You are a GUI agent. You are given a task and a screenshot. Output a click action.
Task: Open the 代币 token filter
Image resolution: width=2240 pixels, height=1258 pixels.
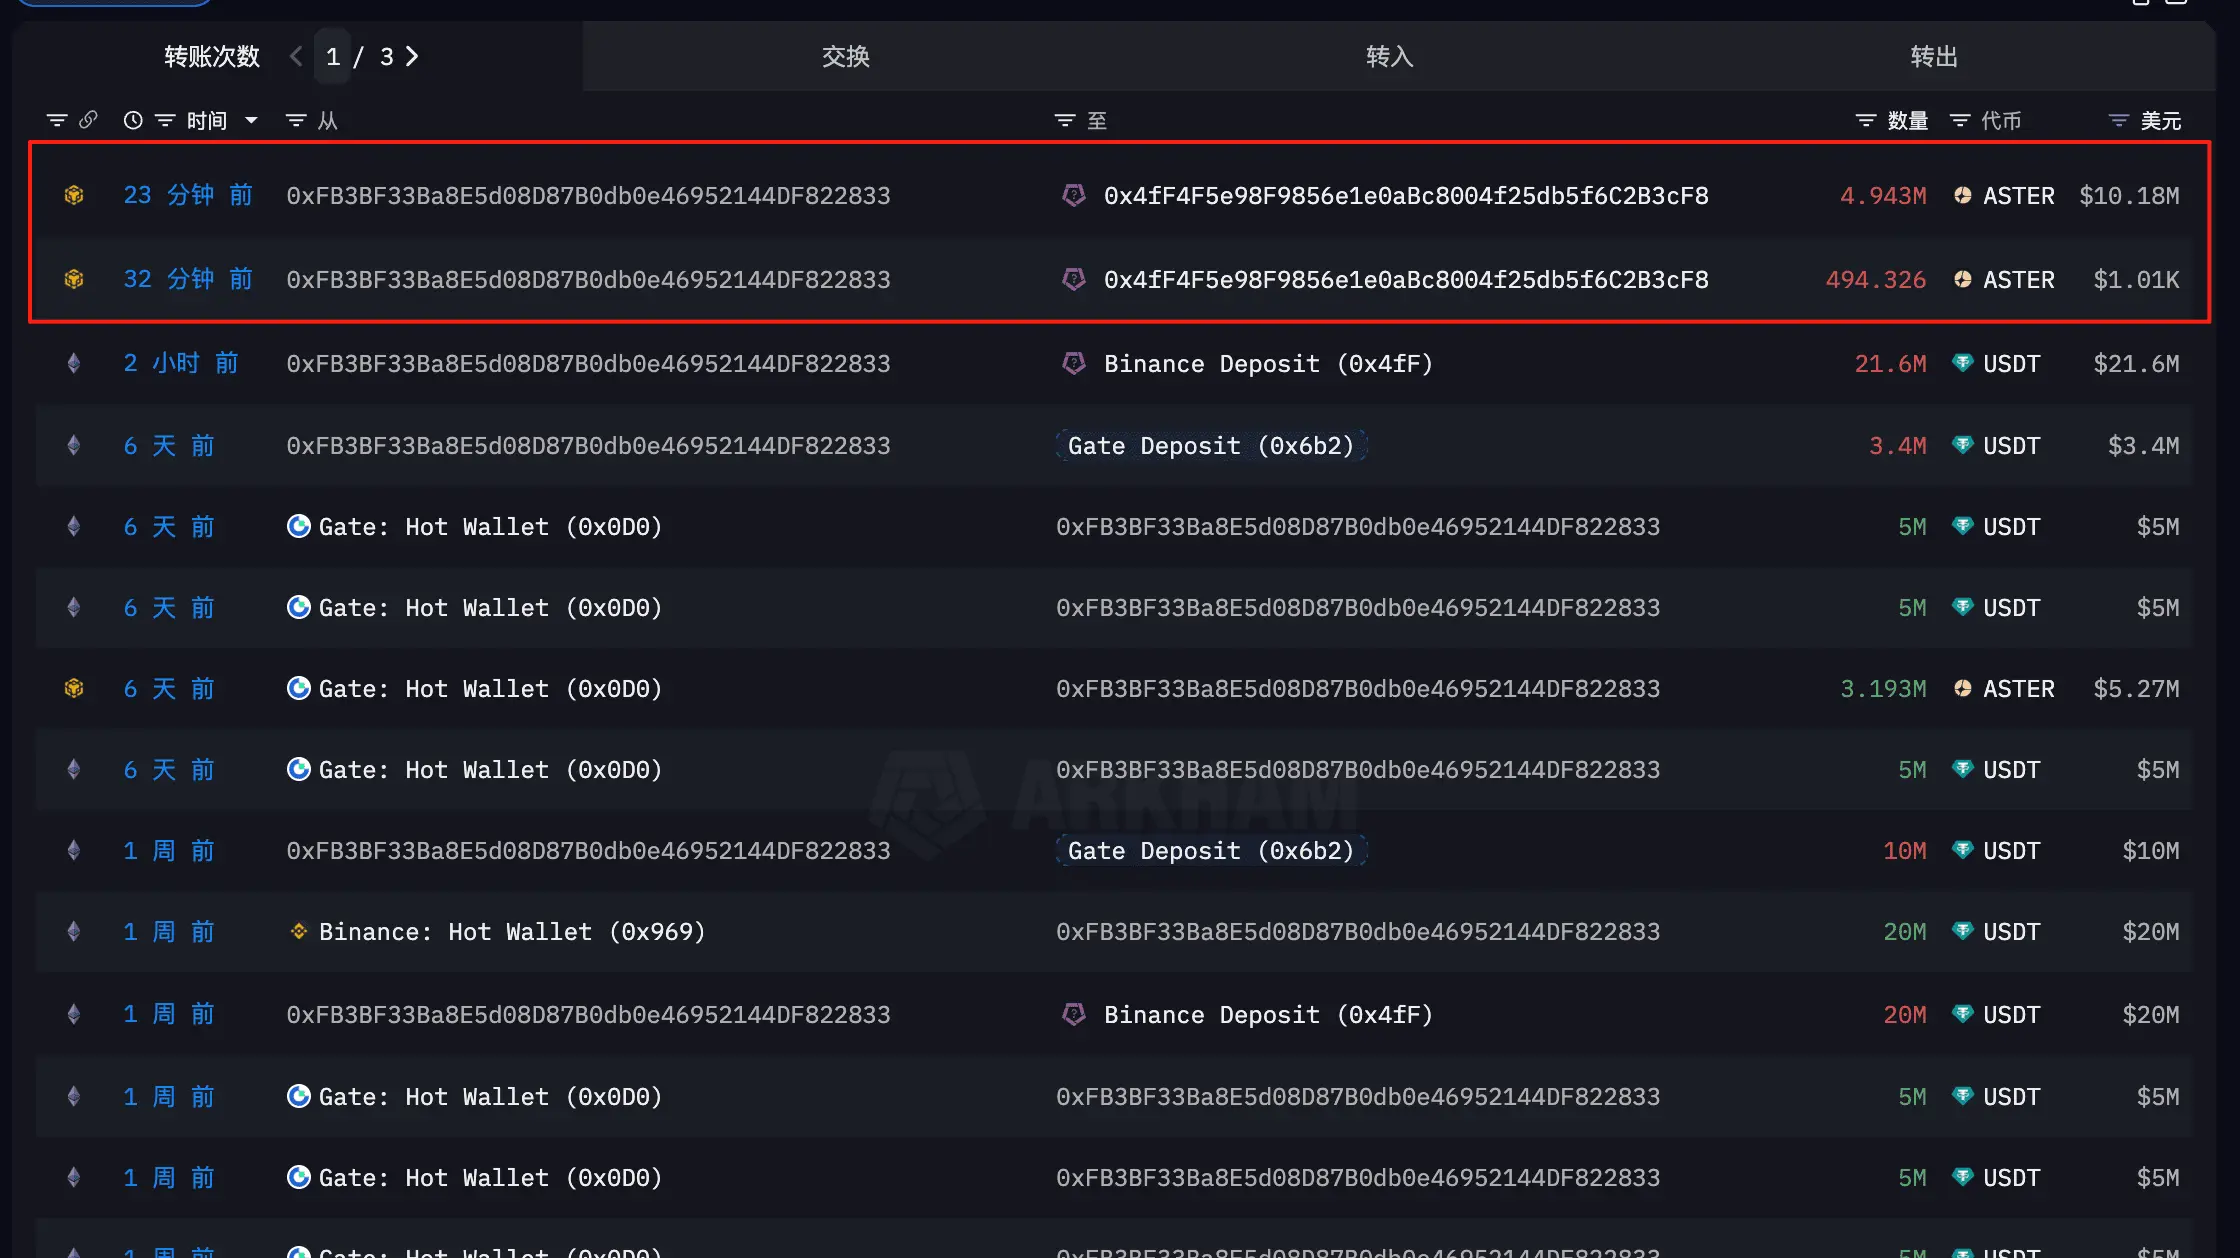pos(1960,120)
